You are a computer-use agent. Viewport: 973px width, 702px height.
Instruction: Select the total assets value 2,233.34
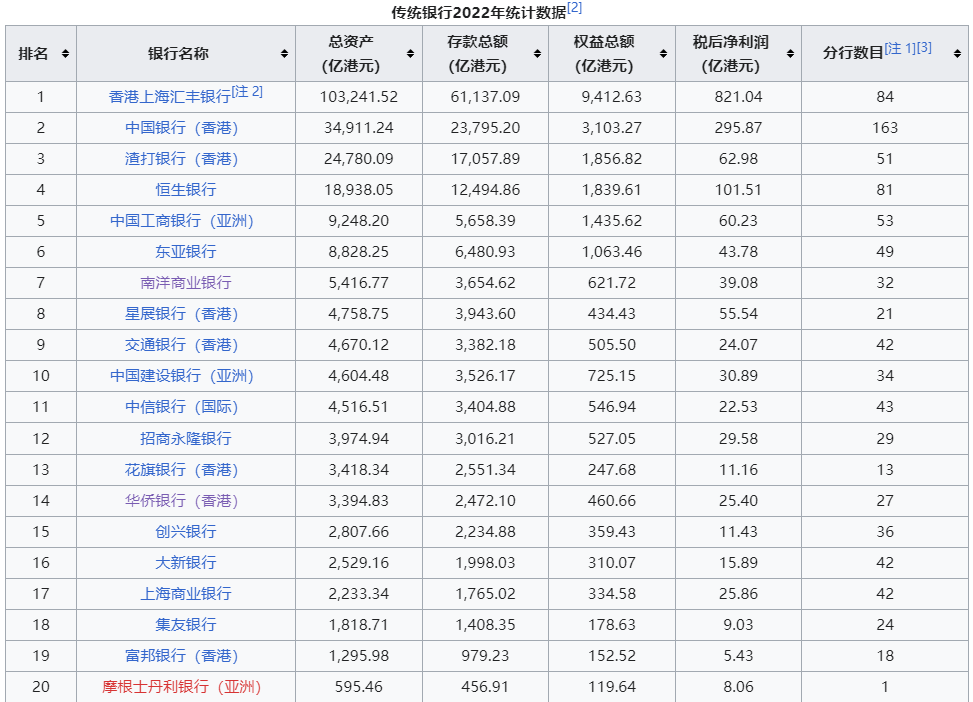click(x=359, y=594)
